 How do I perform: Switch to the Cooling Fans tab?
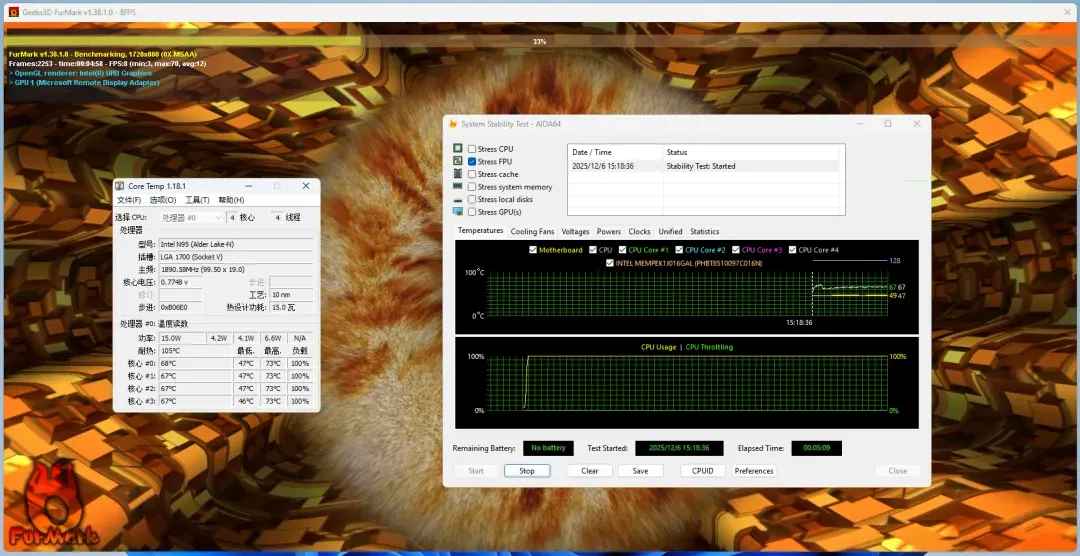pyautogui.click(x=532, y=231)
